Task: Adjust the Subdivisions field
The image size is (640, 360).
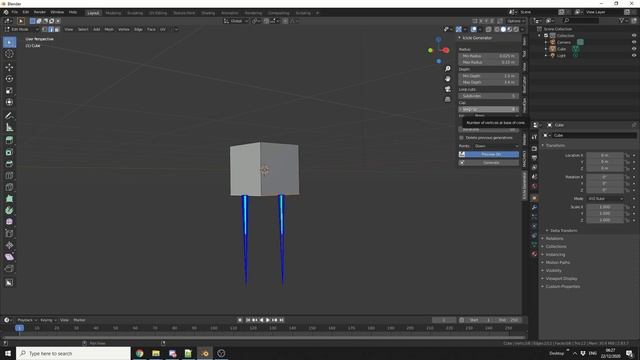Action: point(489,96)
